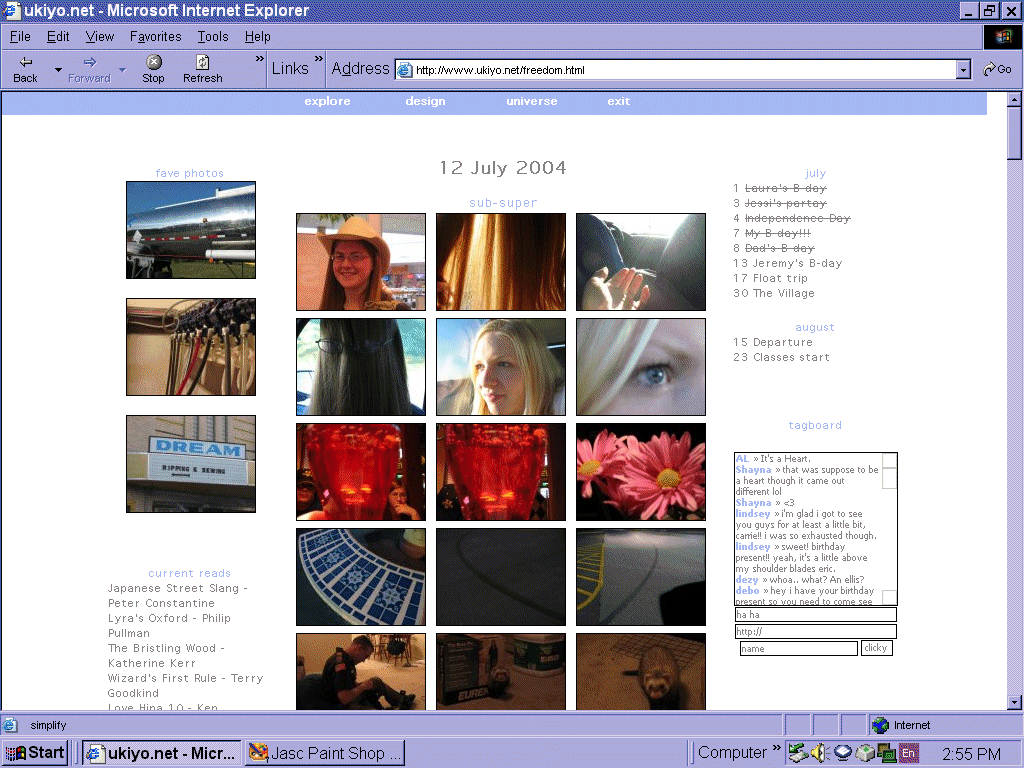Click the Forward arrow icon
This screenshot has height=768, width=1024.
pos(89,62)
